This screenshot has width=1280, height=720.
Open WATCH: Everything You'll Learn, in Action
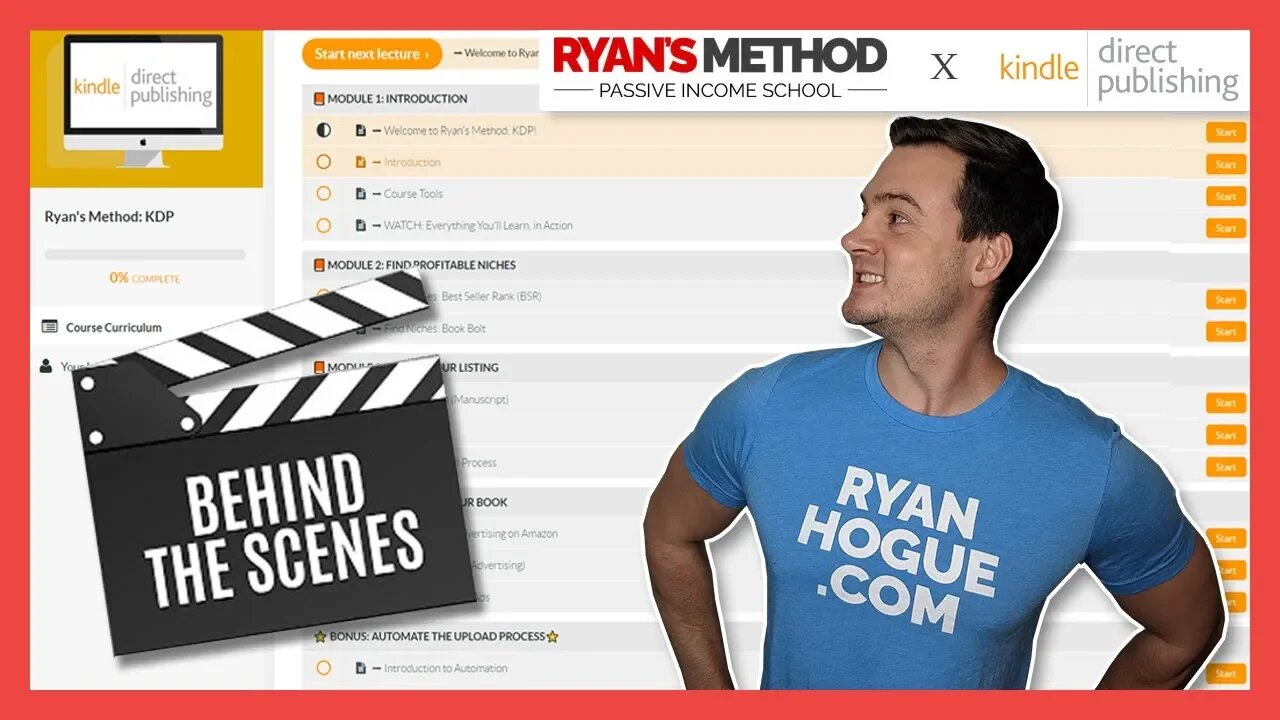(478, 226)
